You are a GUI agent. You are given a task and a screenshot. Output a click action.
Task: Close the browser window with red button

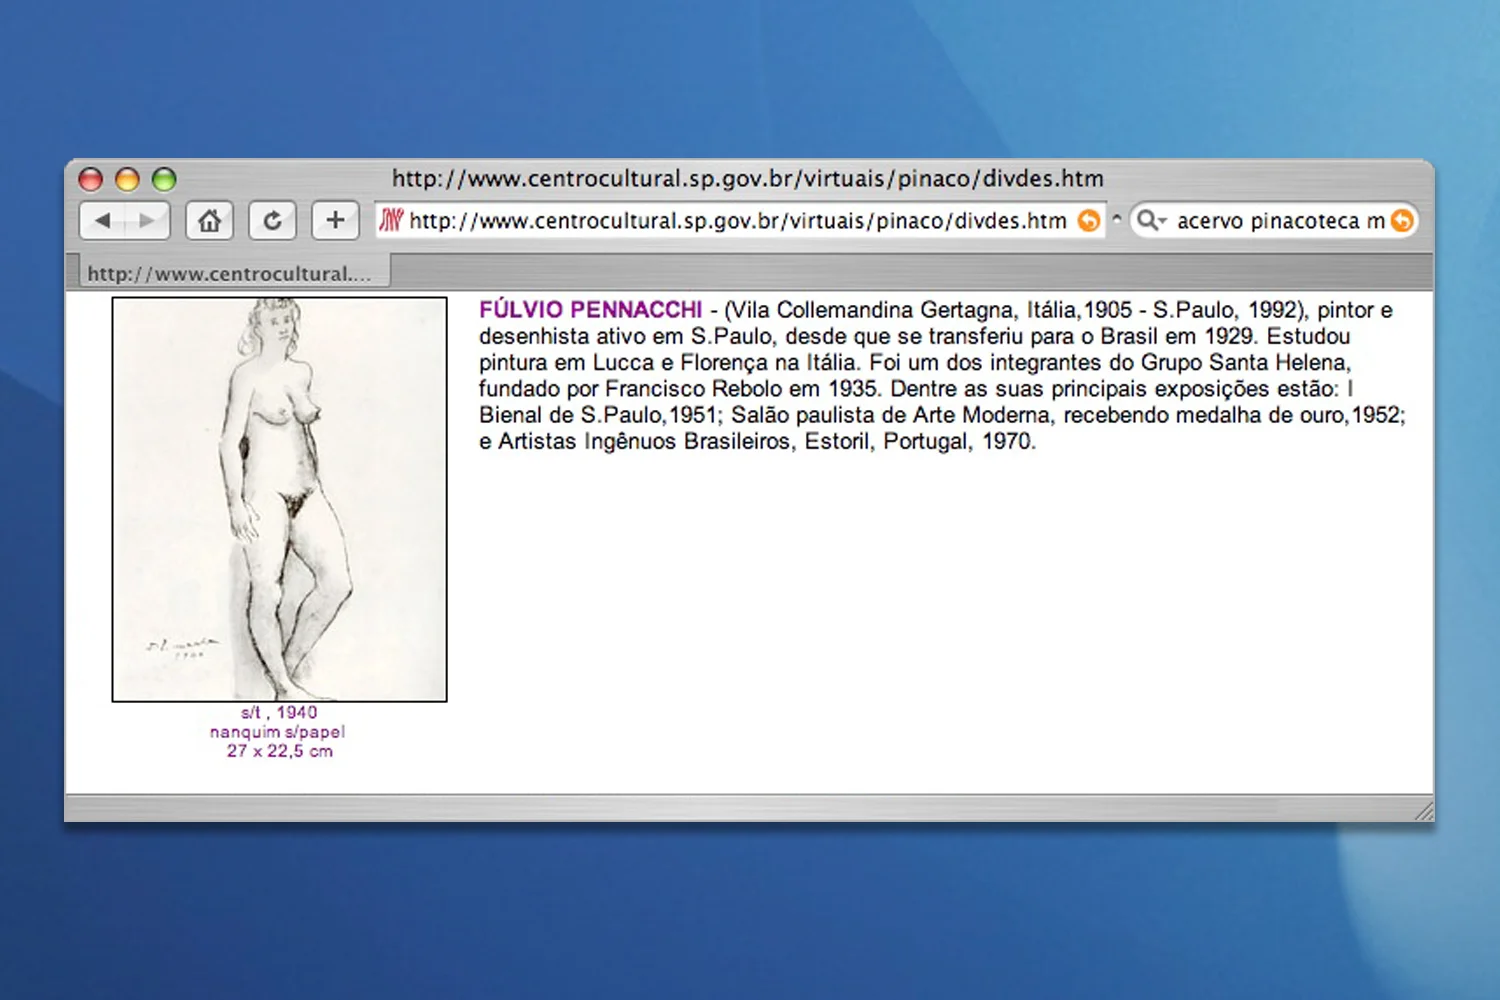coord(91,179)
